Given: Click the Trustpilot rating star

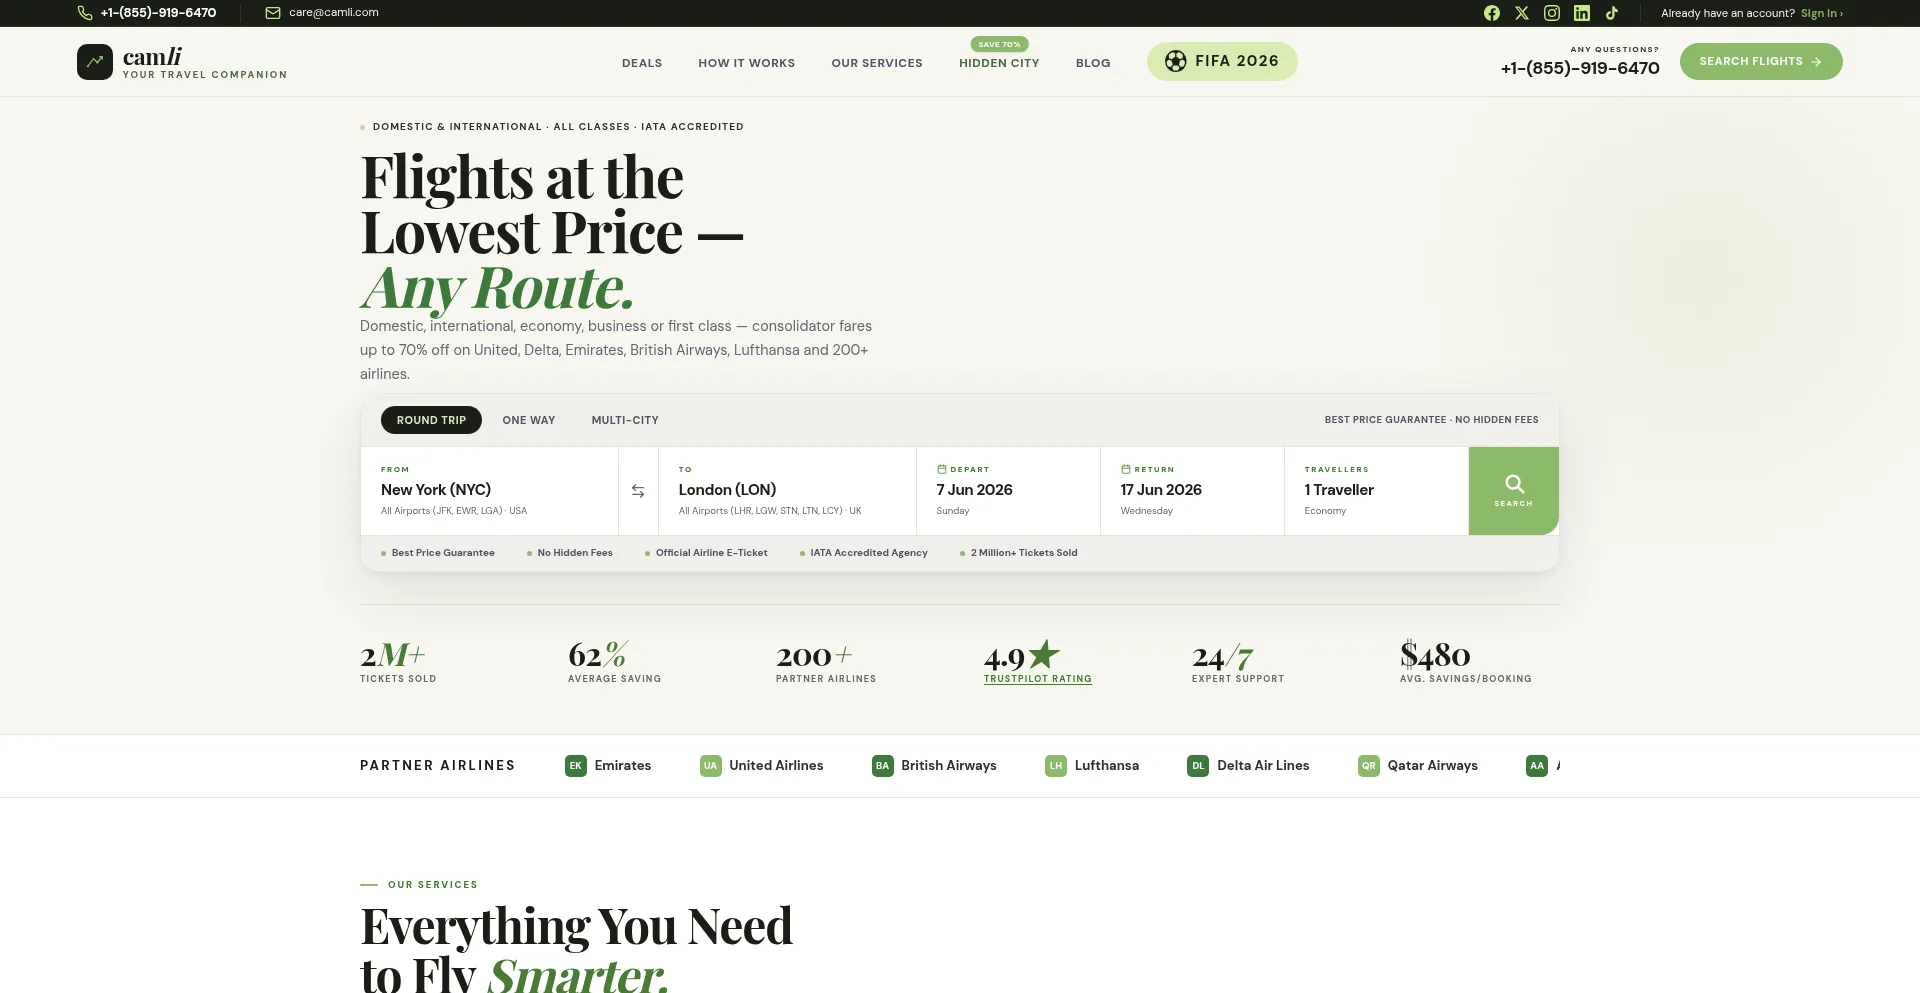Looking at the screenshot, I should [x=1044, y=655].
